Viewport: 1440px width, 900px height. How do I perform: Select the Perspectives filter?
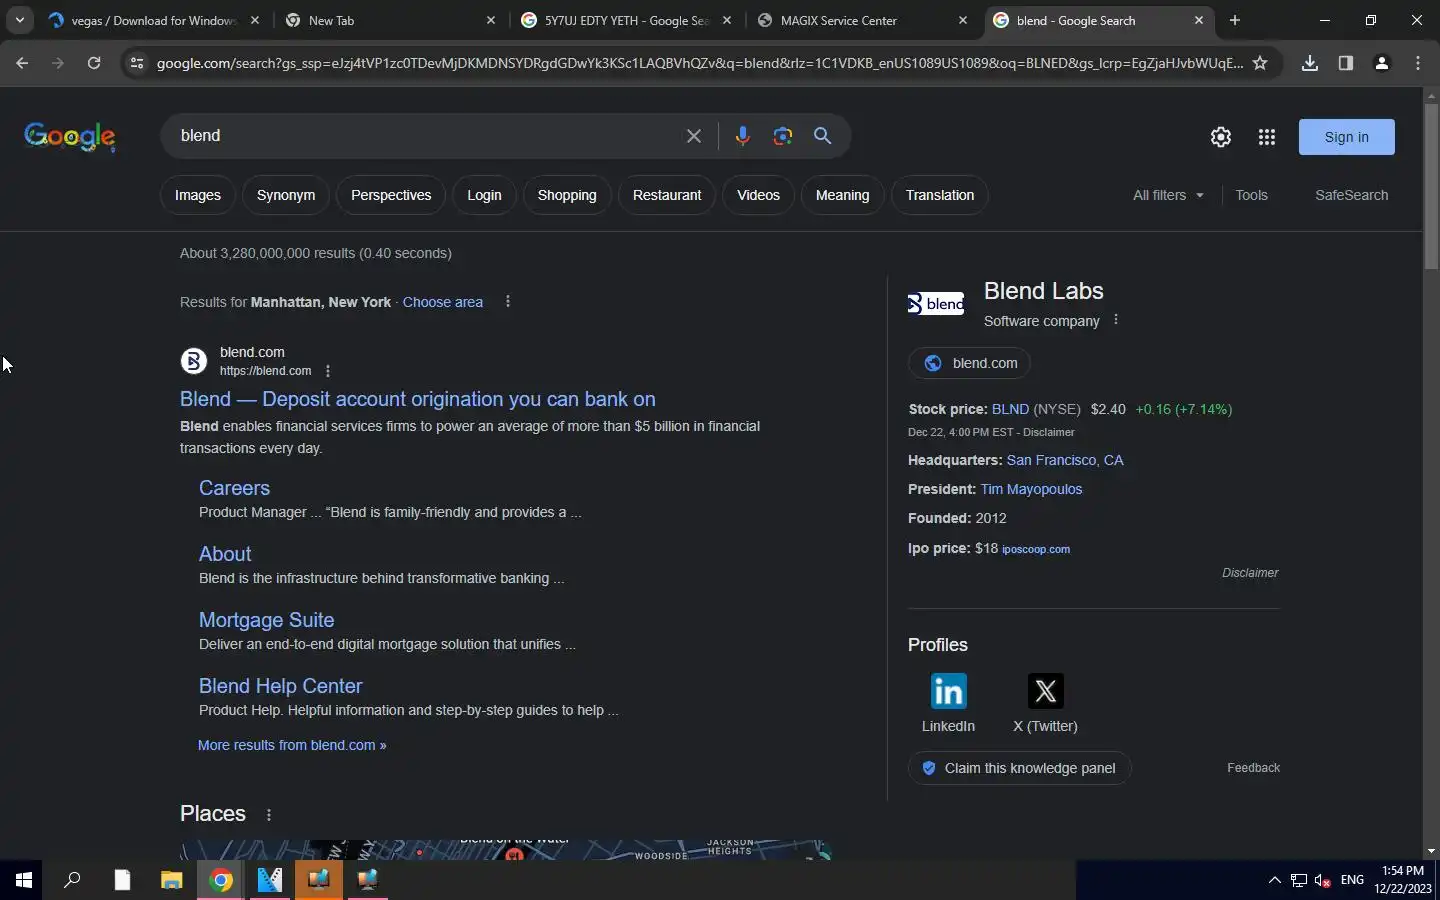tap(391, 195)
